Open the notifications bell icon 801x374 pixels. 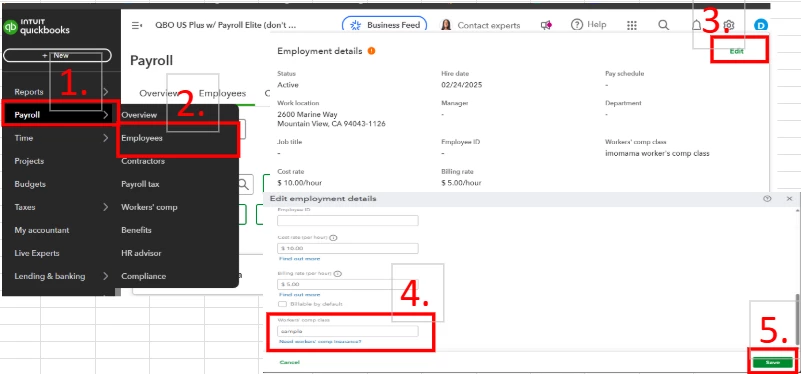tap(696, 25)
